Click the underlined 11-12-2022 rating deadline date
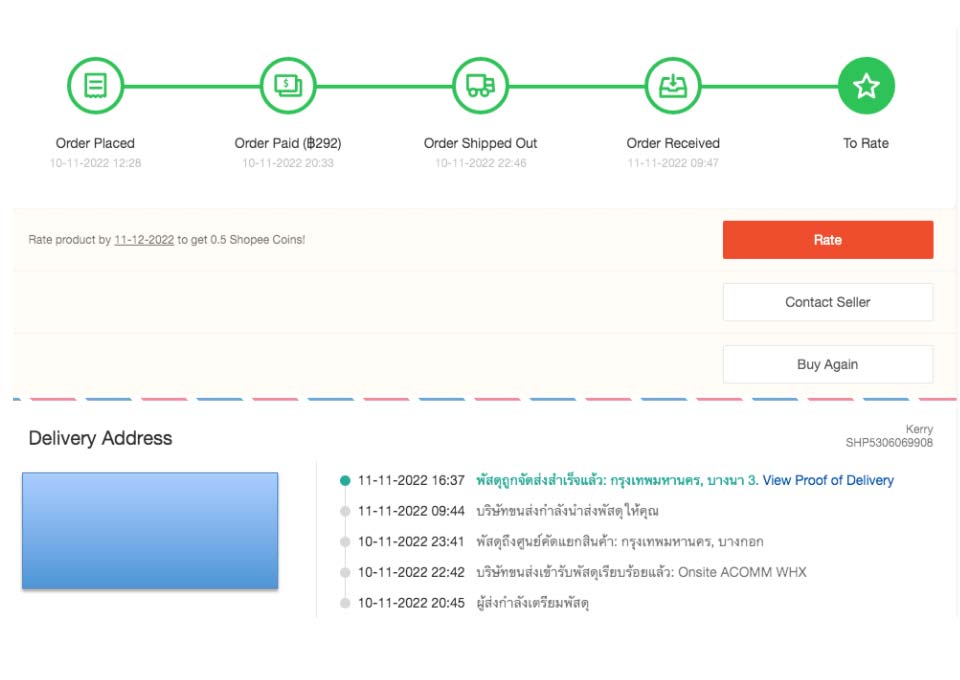This screenshot has width=960, height=680. click(144, 240)
